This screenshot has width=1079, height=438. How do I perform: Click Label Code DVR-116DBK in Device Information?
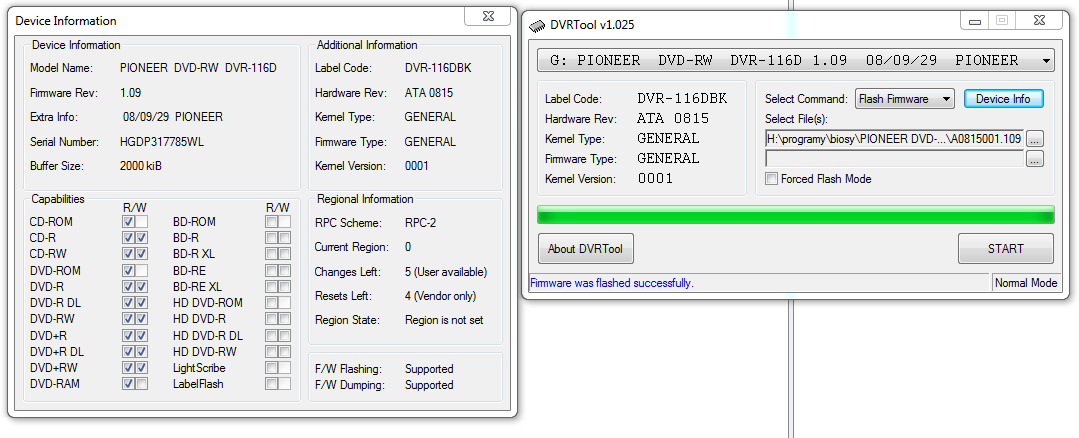(438, 68)
